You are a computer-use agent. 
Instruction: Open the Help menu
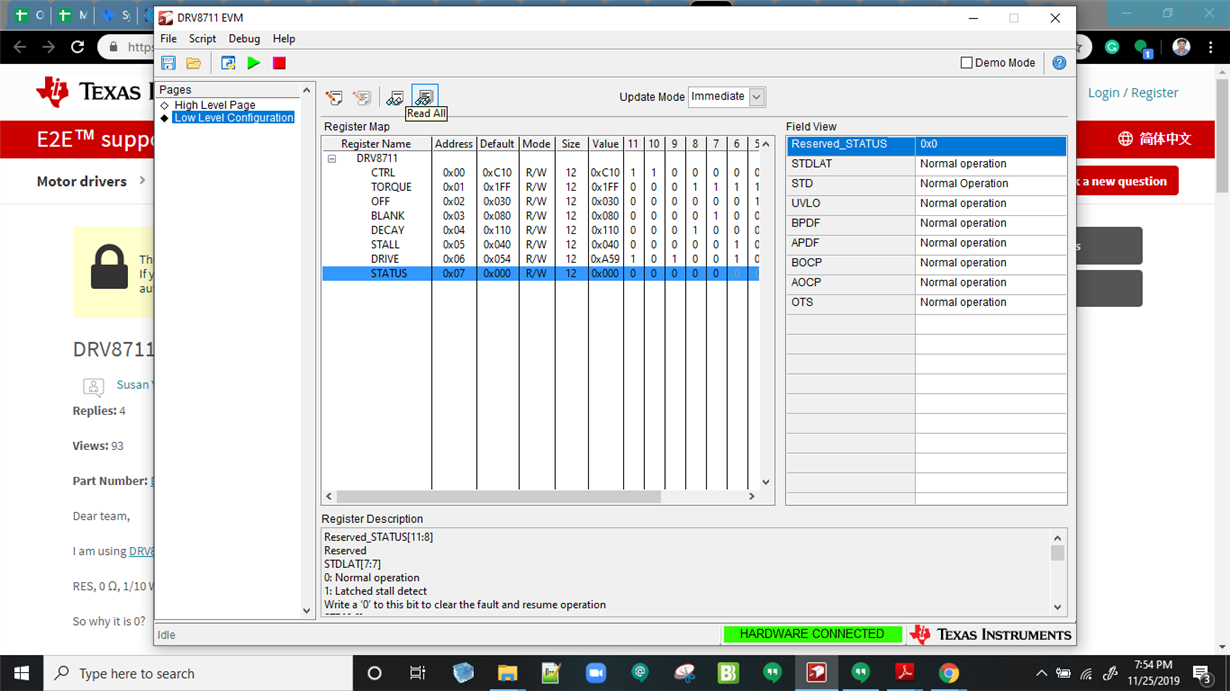tap(284, 39)
